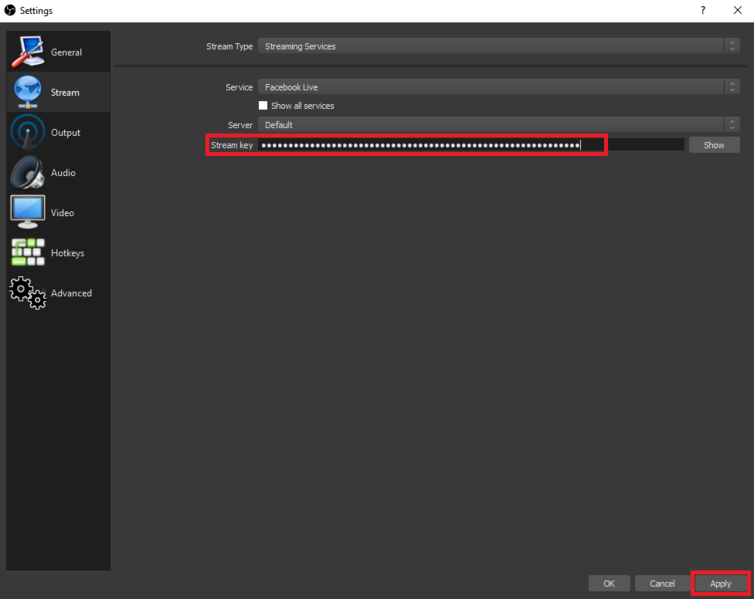Expand the Server Default dropdown
Screen dimensions: 754x599
[499, 125]
